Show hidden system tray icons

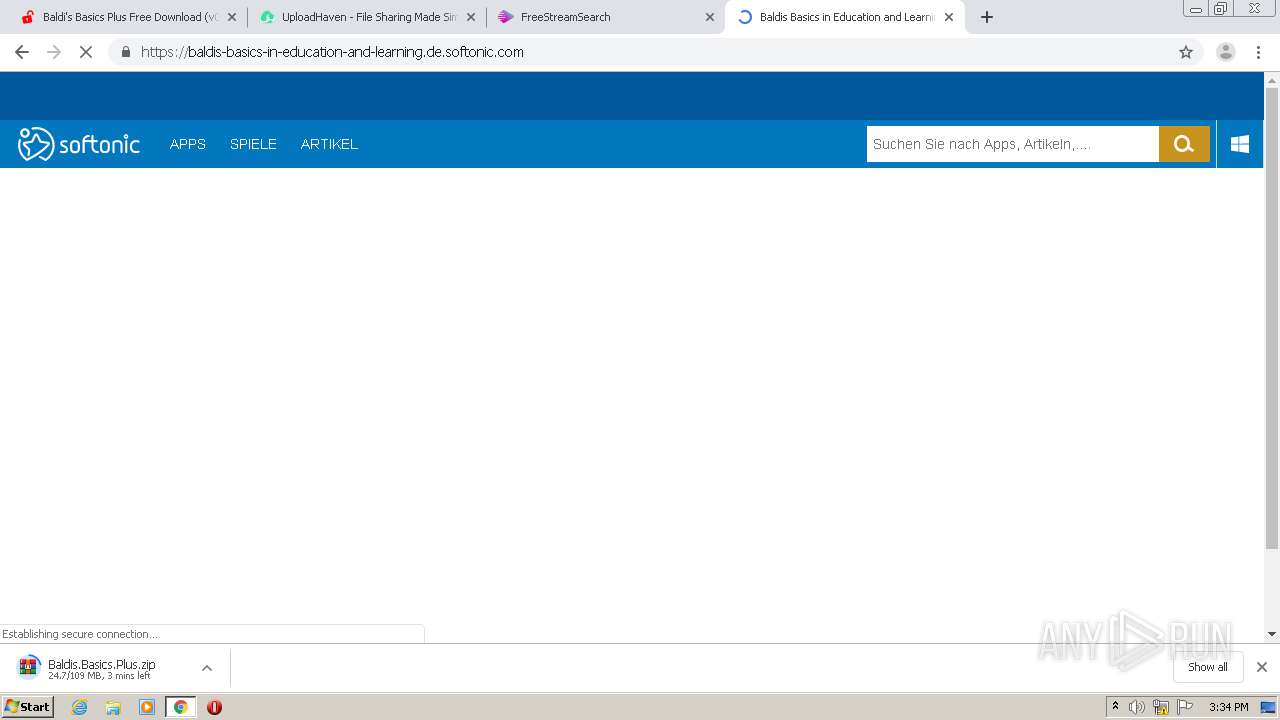(x=1115, y=707)
